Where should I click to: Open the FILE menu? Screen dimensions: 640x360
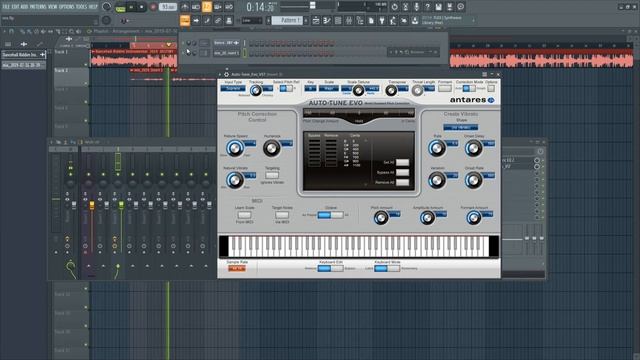click(6, 7)
